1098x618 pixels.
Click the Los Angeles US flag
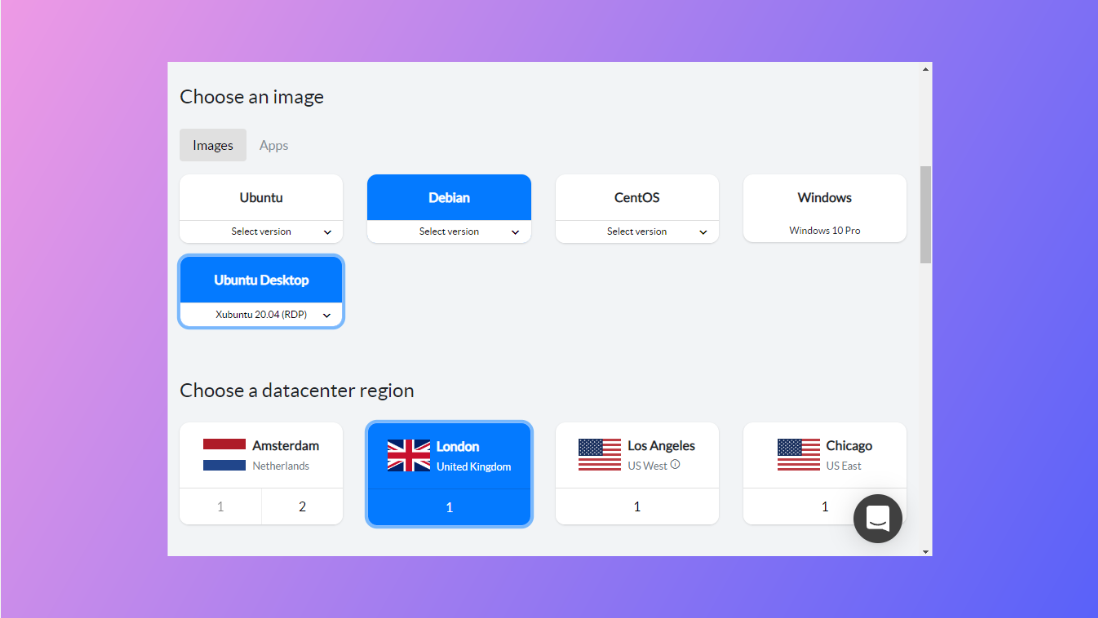(x=599, y=455)
